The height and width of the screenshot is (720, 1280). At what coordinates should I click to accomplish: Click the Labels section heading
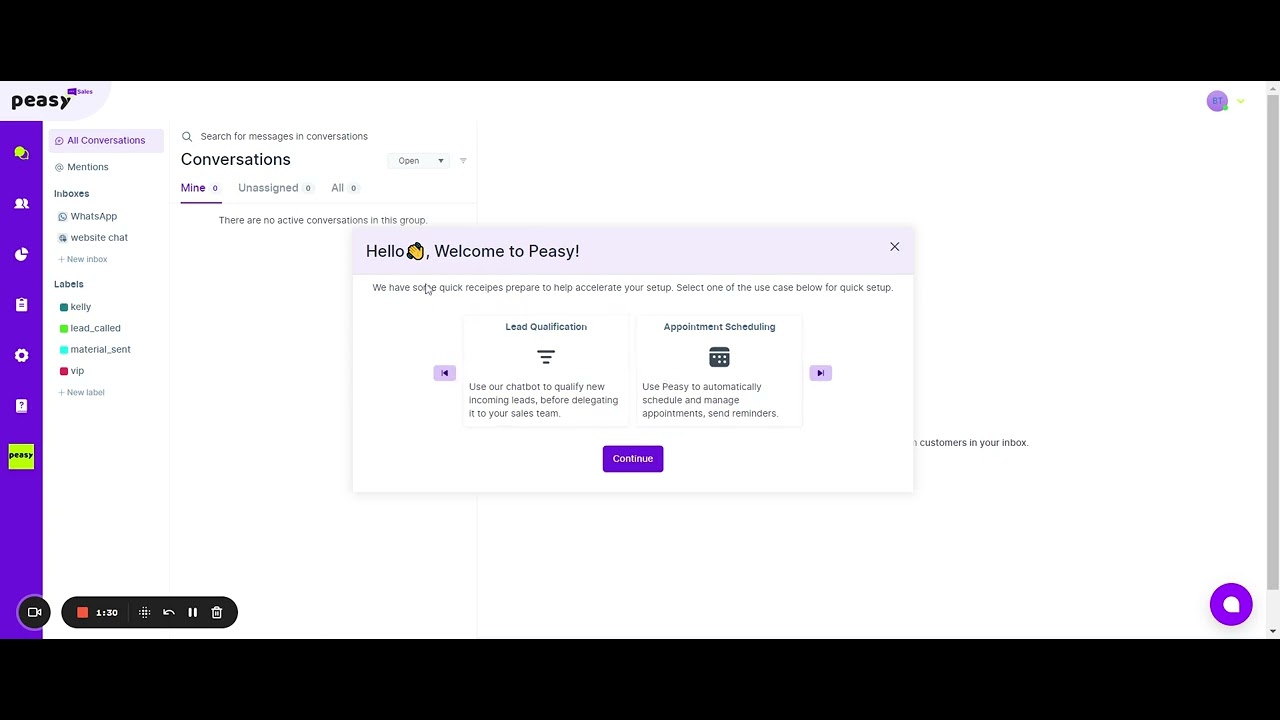69,285
